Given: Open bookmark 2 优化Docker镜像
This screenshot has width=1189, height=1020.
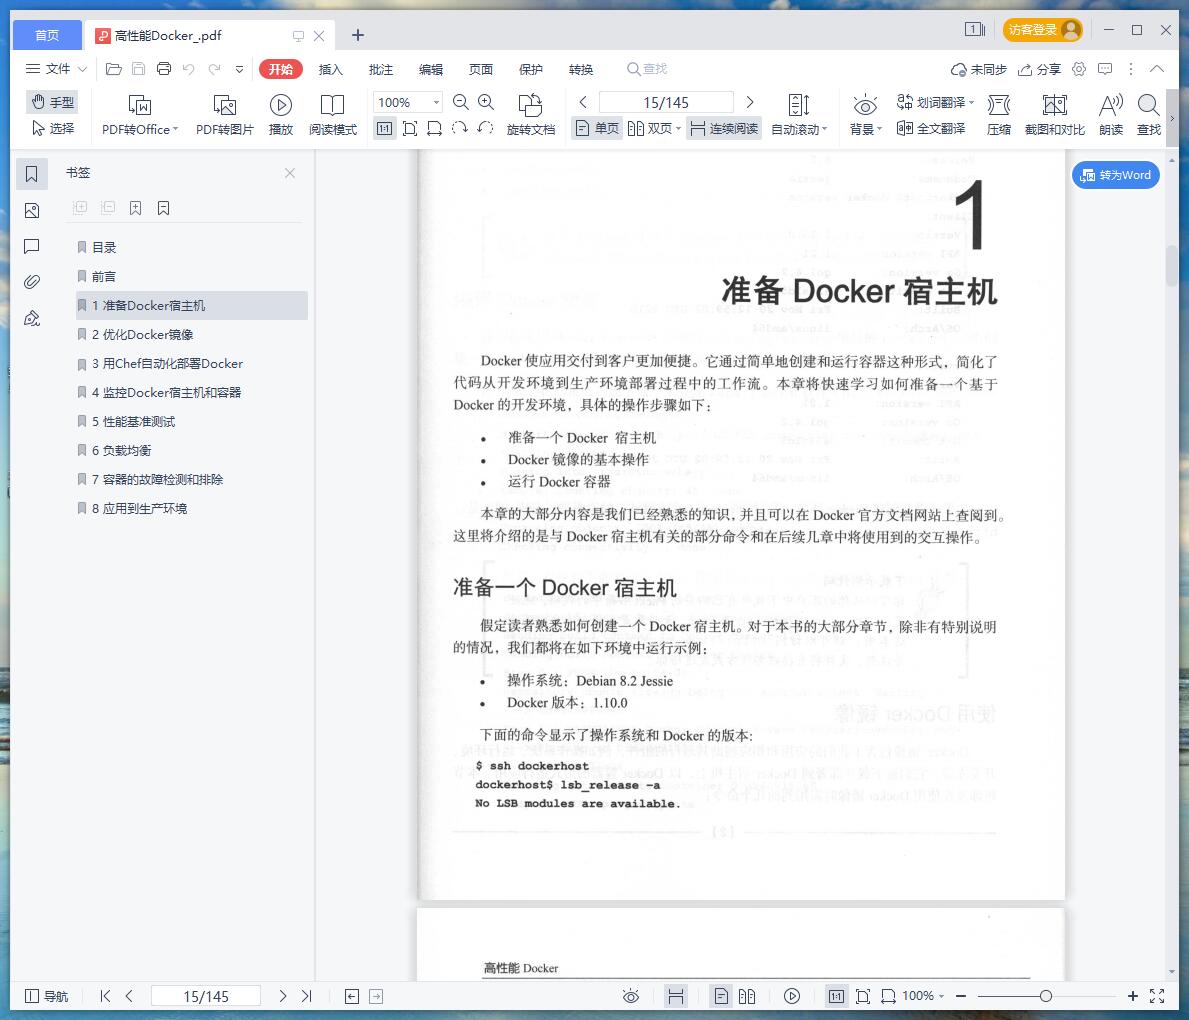Looking at the screenshot, I should pos(143,334).
